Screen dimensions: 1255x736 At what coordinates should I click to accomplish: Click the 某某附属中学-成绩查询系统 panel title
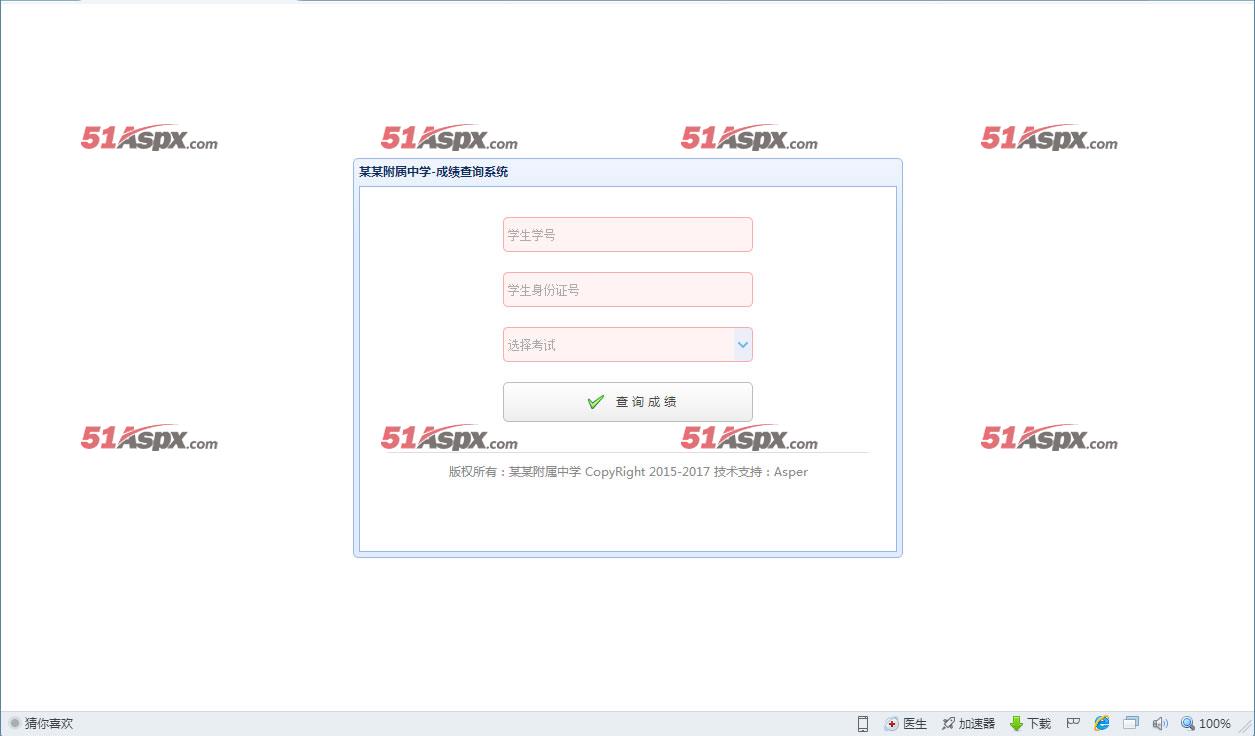(433, 172)
